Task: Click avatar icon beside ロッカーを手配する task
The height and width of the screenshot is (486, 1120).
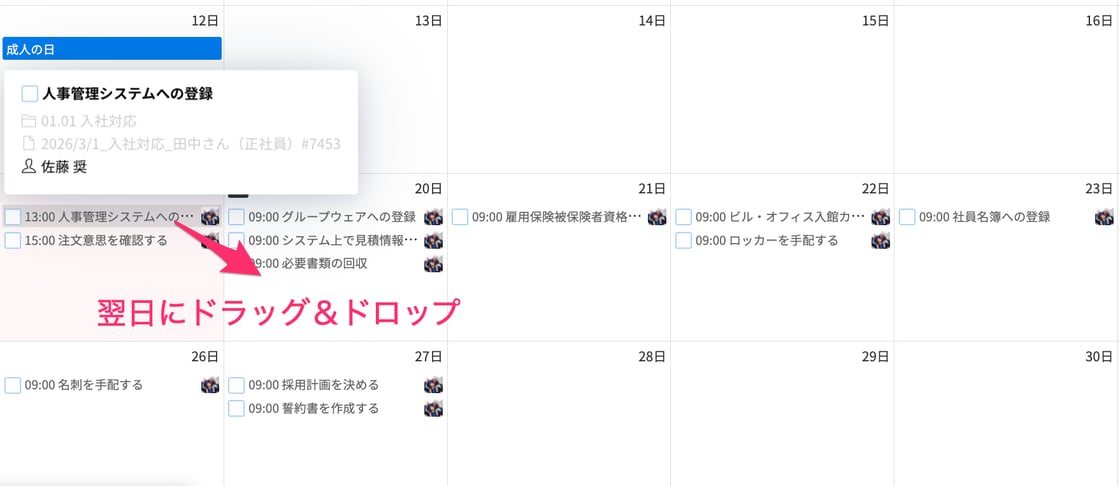Action: 881,241
